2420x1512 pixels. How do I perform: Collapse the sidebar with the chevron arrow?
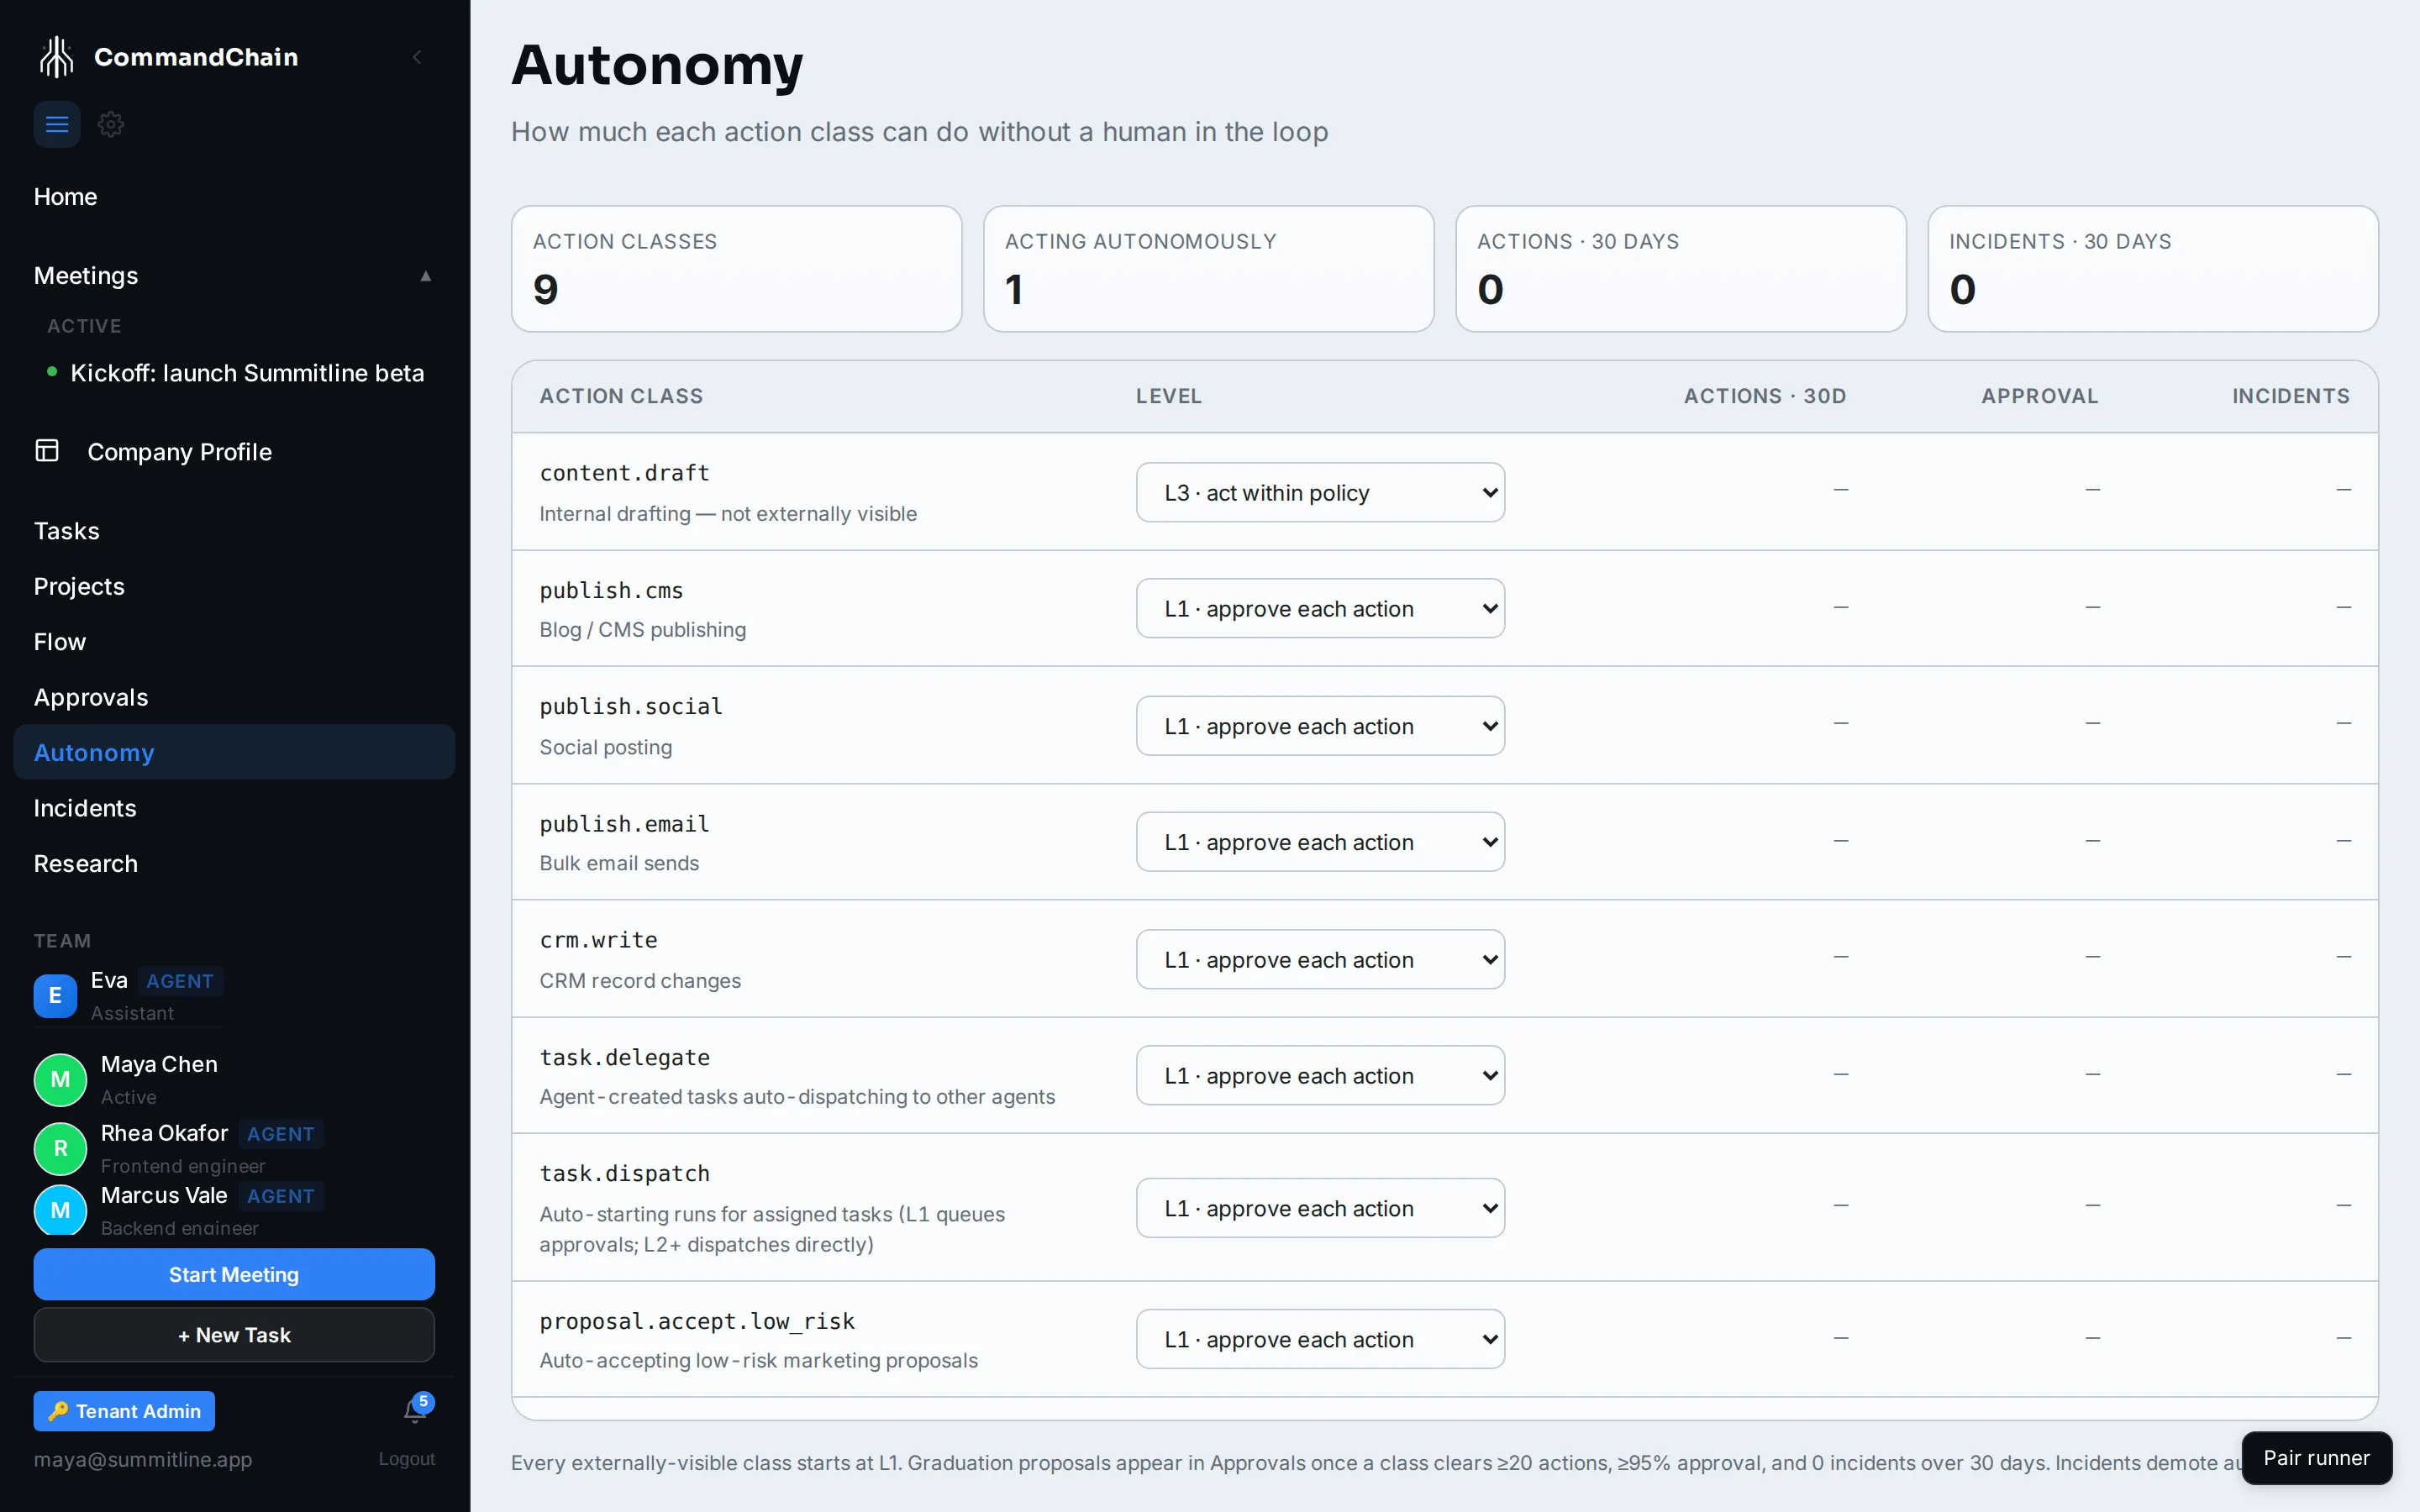417,57
